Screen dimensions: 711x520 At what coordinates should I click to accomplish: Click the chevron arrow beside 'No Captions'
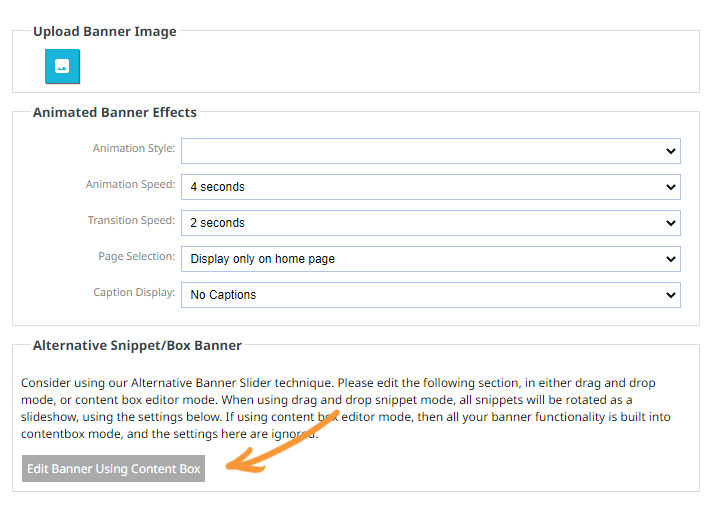[670, 295]
